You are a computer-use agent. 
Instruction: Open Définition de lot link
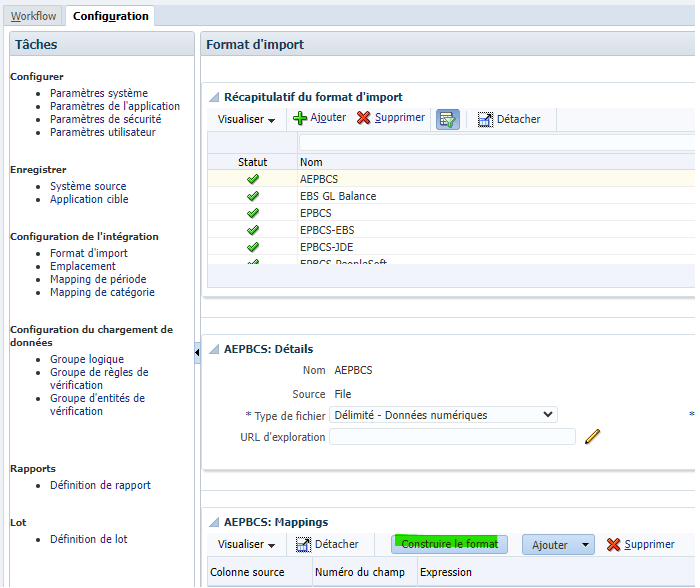click(x=88, y=539)
